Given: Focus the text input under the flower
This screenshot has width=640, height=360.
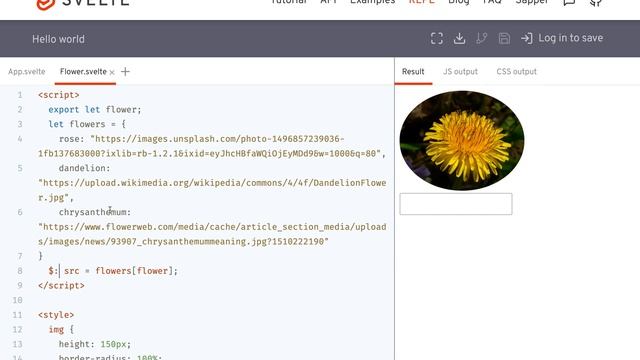Looking at the screenshot, I should (456, 204).
